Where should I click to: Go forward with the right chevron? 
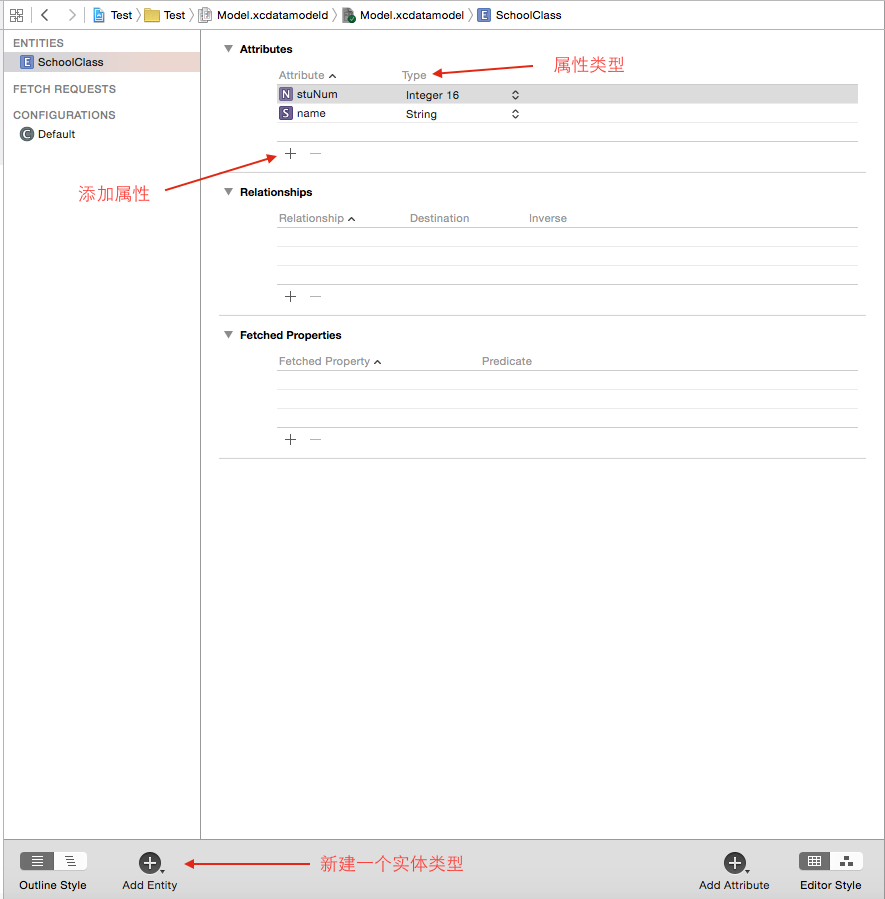tap(72, 15)
